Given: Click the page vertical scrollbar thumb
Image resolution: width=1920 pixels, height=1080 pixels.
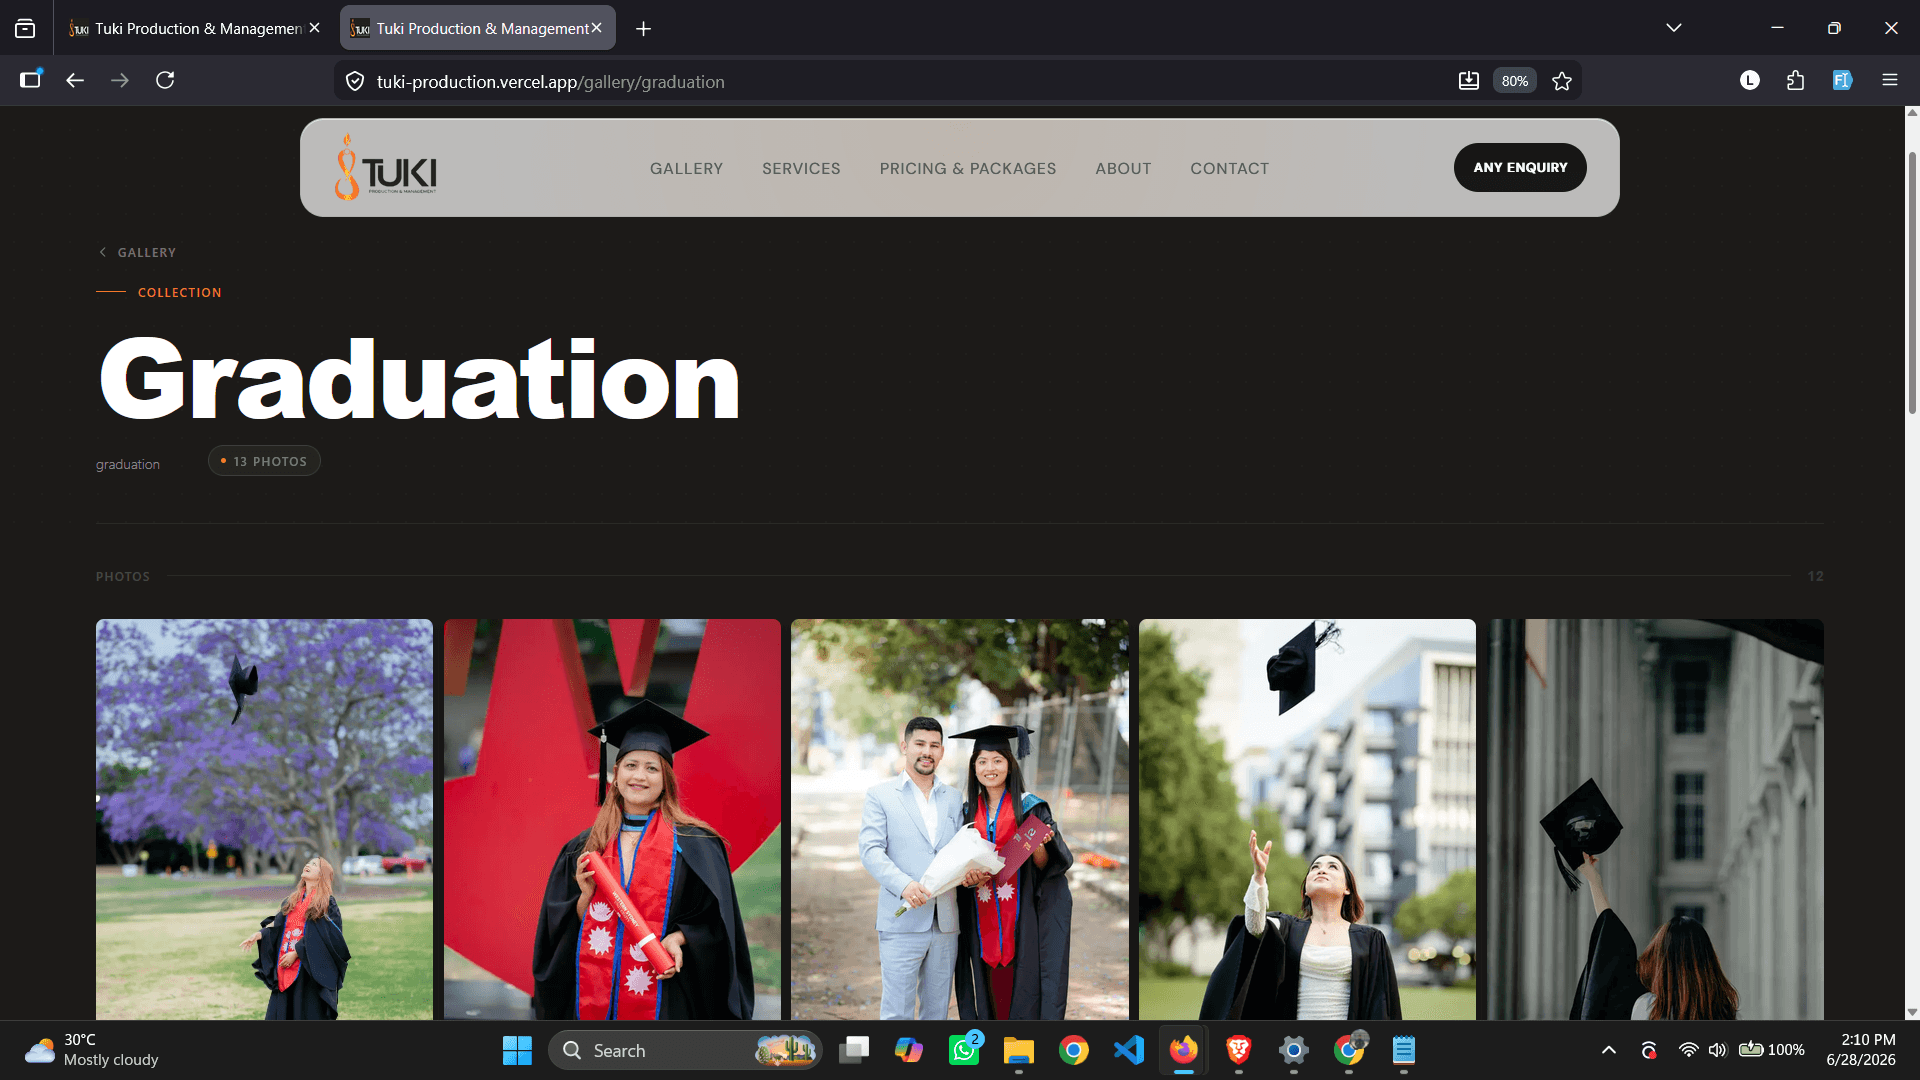Looking at the screenshot, I should pos(1912,282).
